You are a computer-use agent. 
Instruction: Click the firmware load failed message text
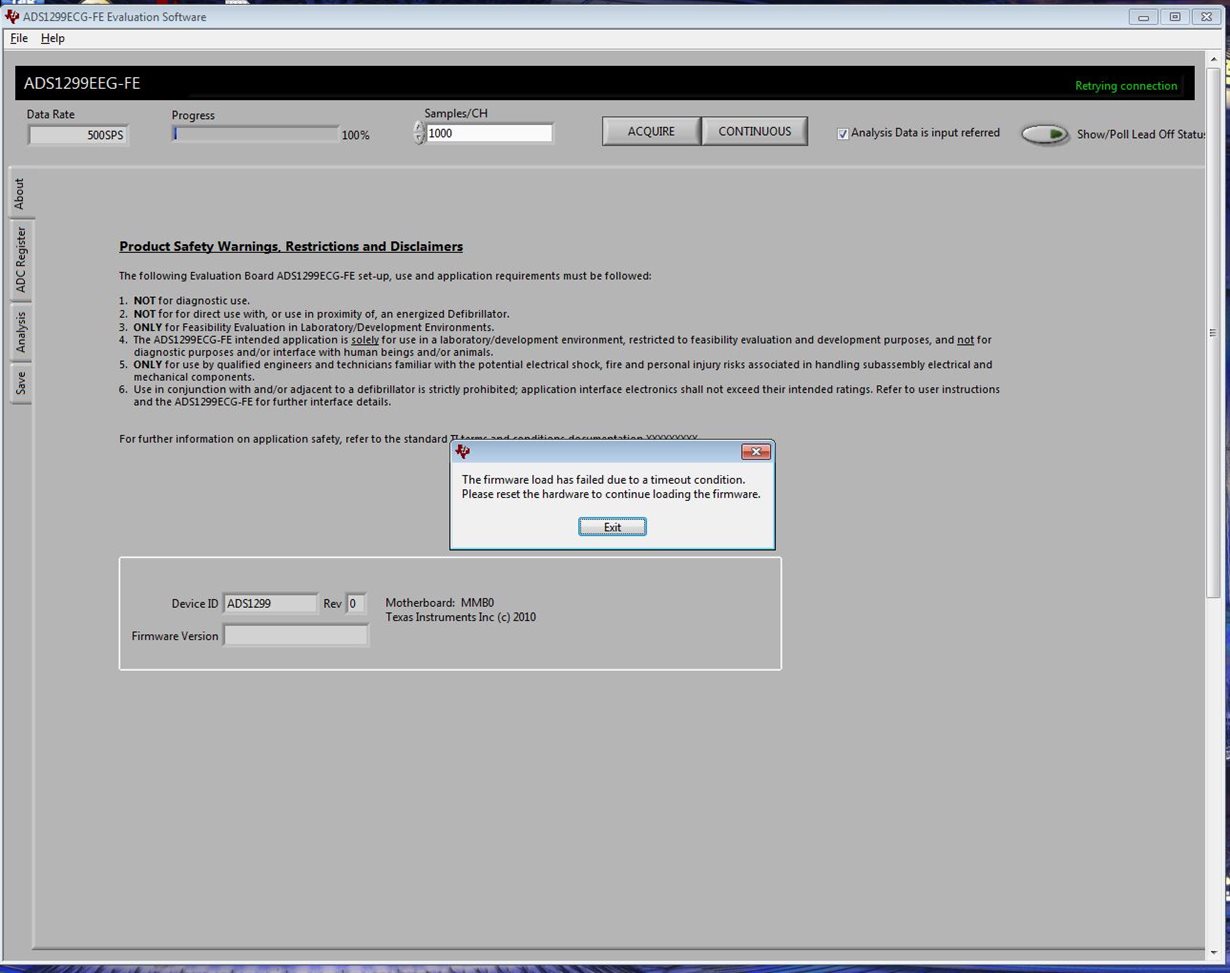[611, 487]
